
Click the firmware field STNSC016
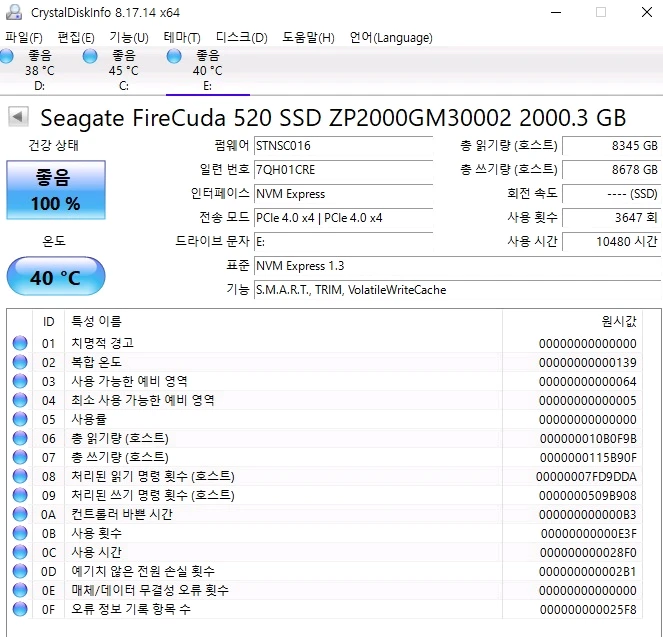343,146
